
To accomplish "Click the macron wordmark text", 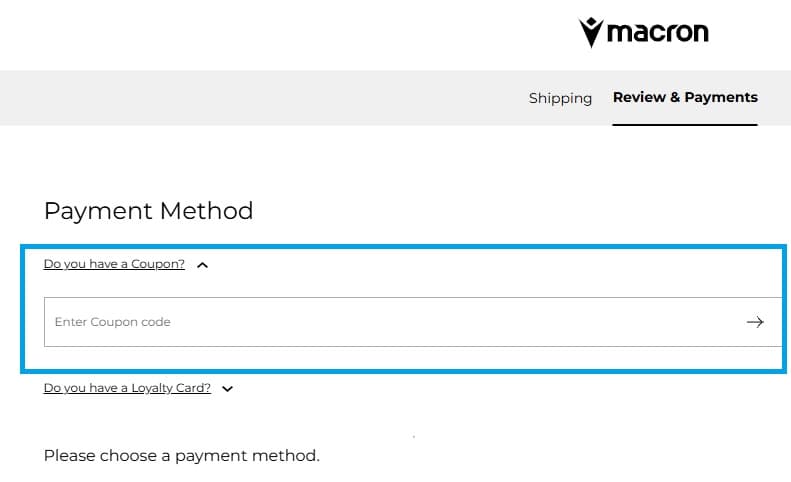I will pos(658,32).
